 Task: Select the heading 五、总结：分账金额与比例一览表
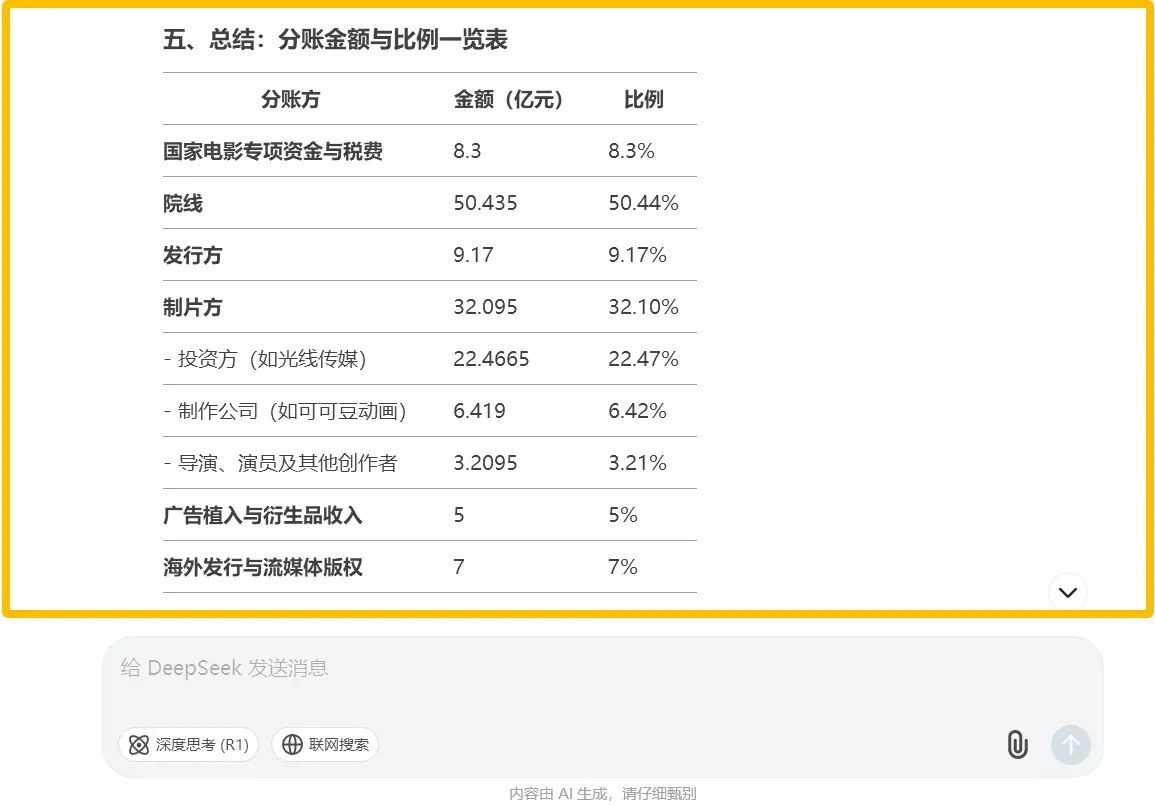point(335,40)
